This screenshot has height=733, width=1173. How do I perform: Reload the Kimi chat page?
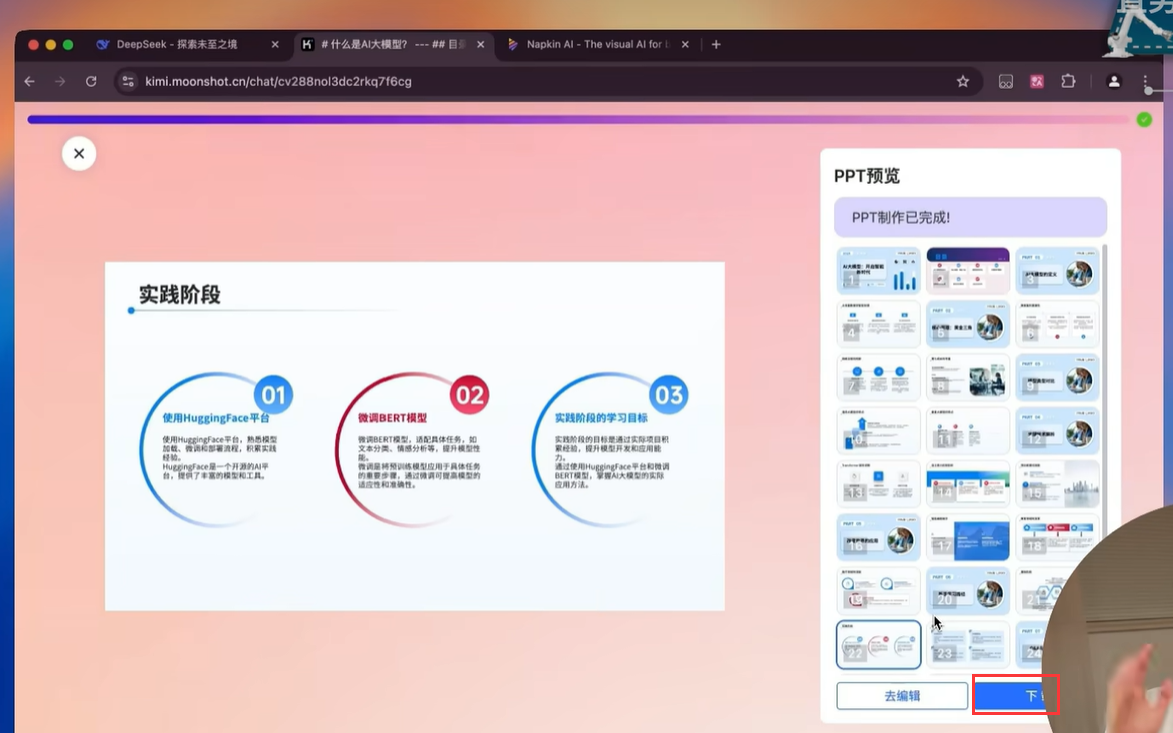(91, 82)
